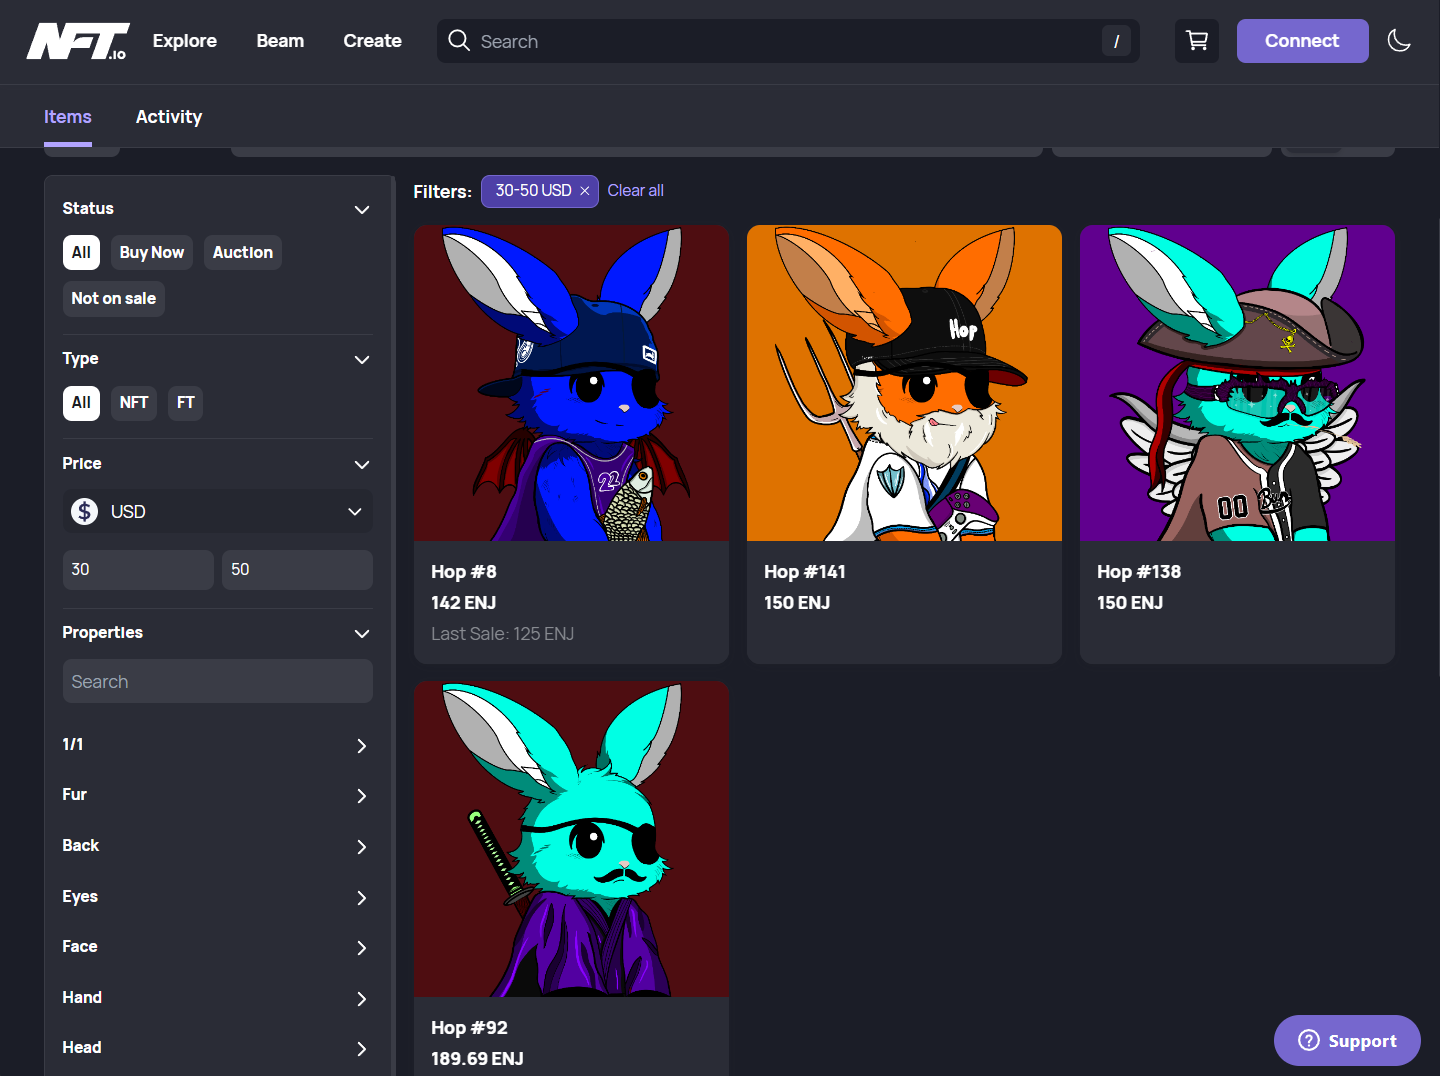
Task: Click Hop #138 price 150 ENJ
Action: click(1130, 603)
